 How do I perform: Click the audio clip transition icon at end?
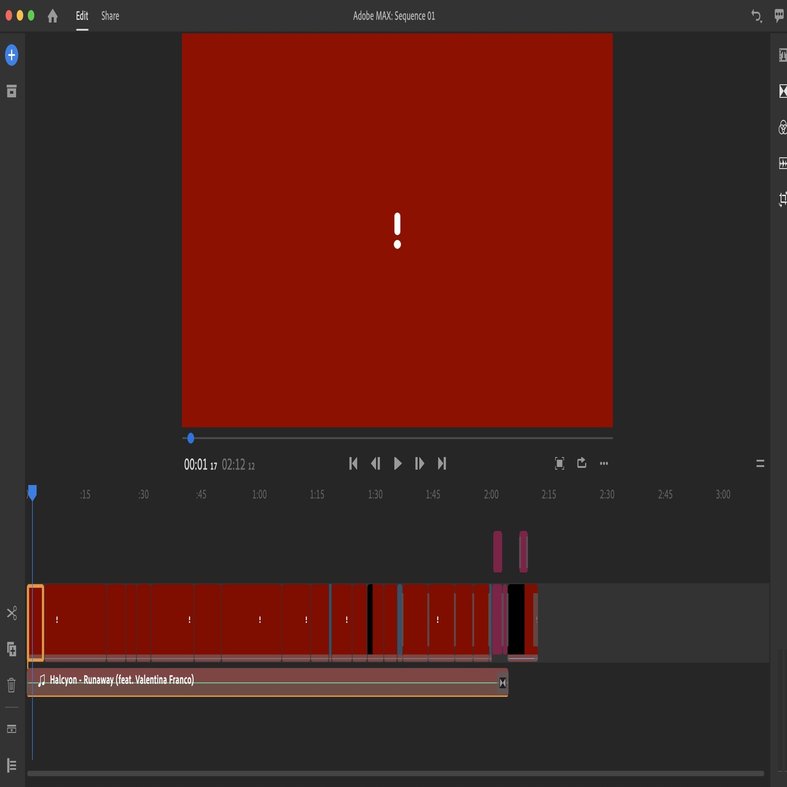pos(502,683)
